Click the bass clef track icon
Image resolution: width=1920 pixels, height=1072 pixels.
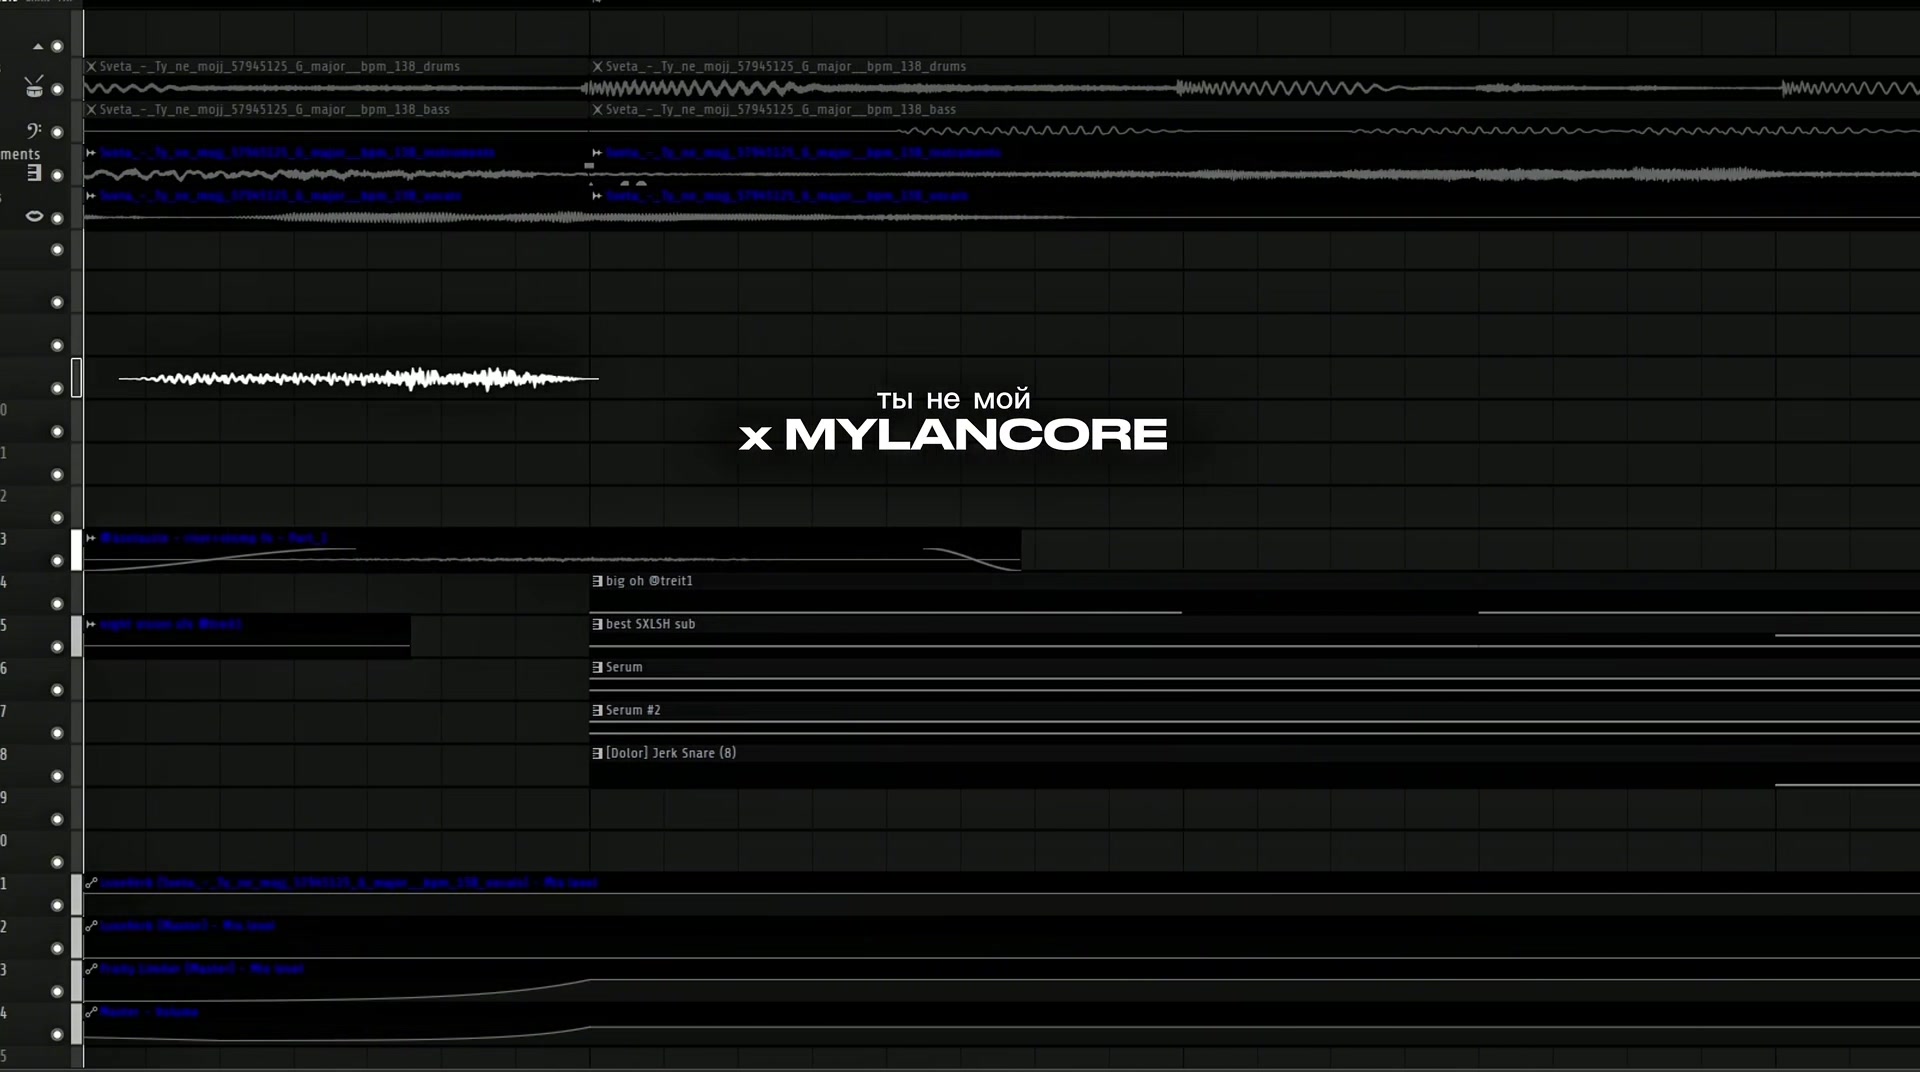[33, 130]
